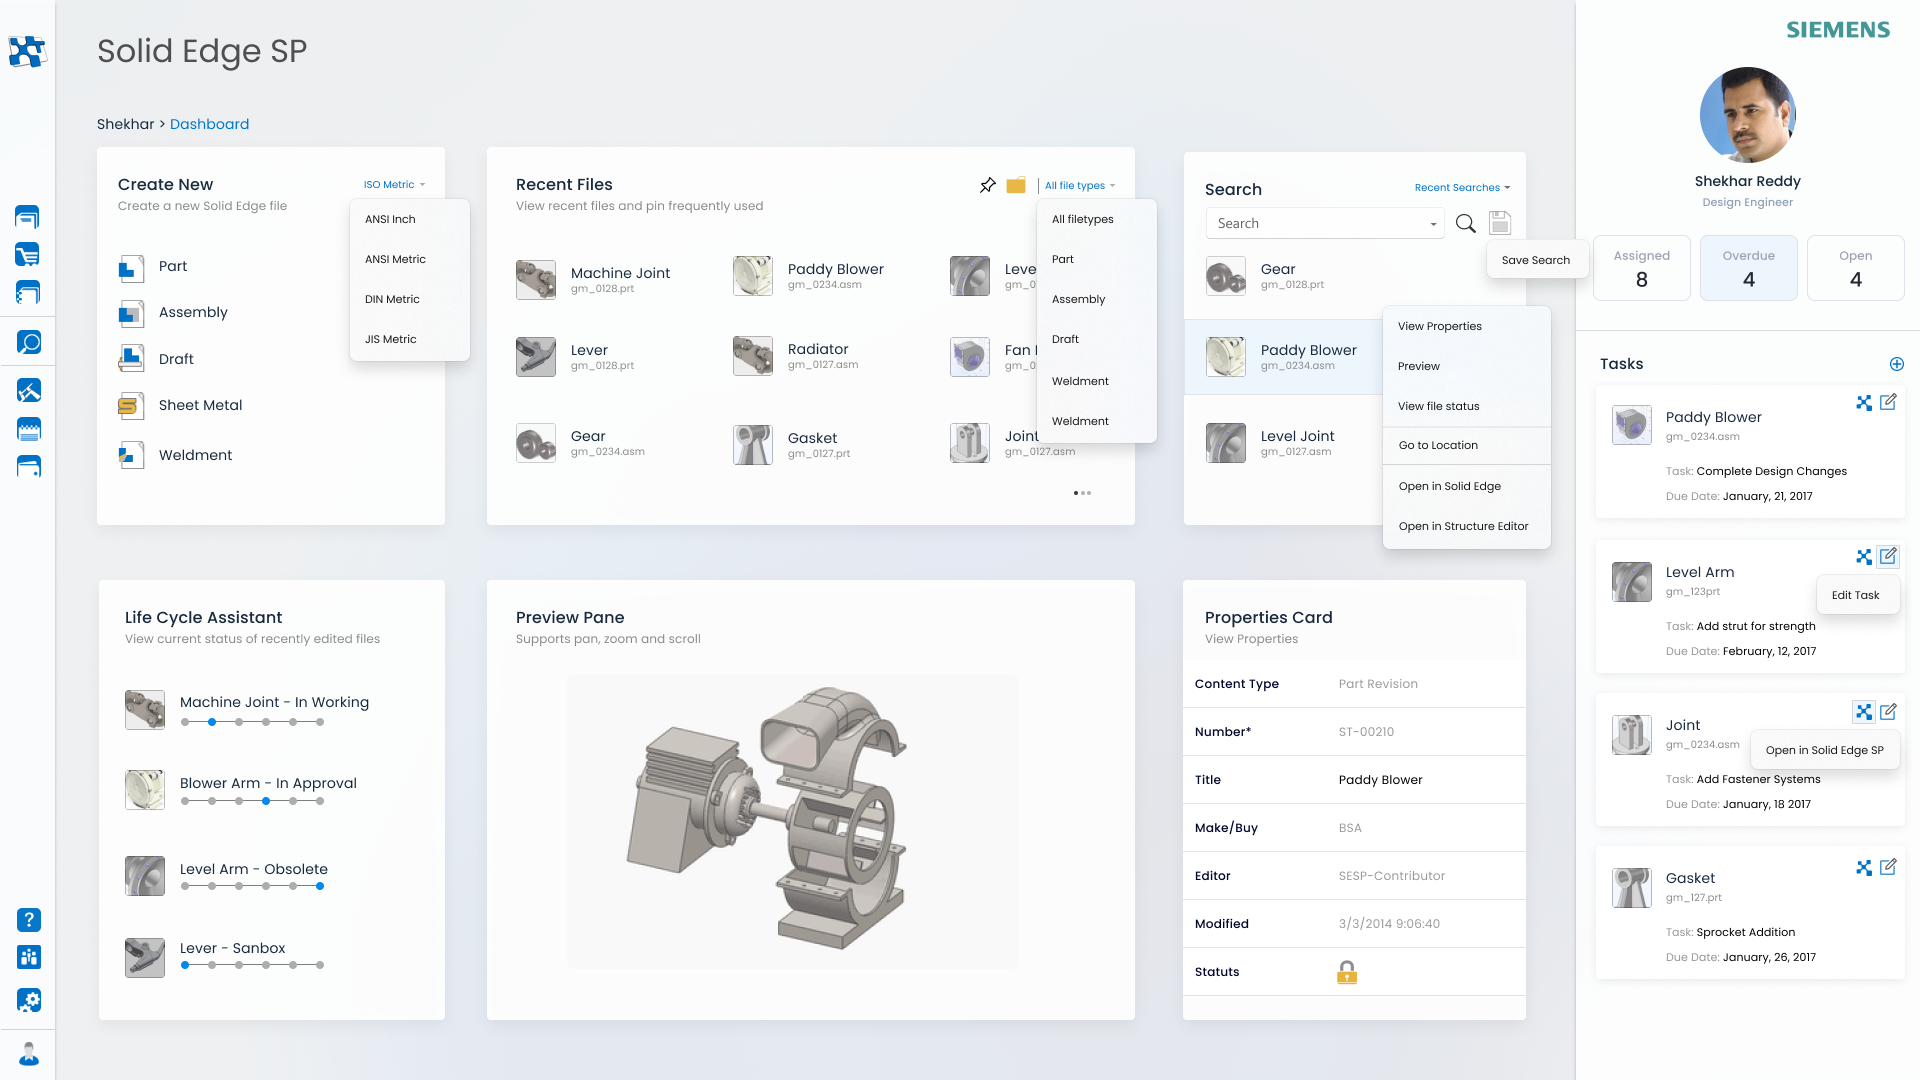Click the Solid Edge app logo in sidebar

coord(27,51)
